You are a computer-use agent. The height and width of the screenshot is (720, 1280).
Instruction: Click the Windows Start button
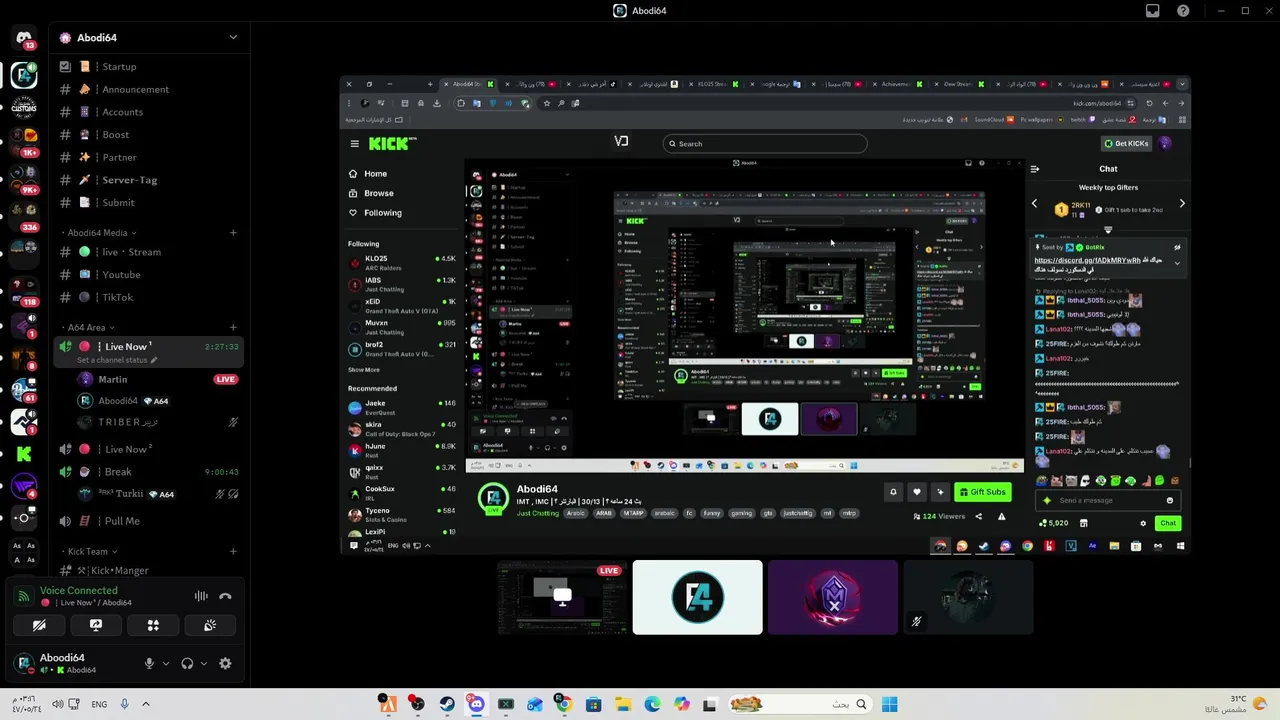[889, 704]
